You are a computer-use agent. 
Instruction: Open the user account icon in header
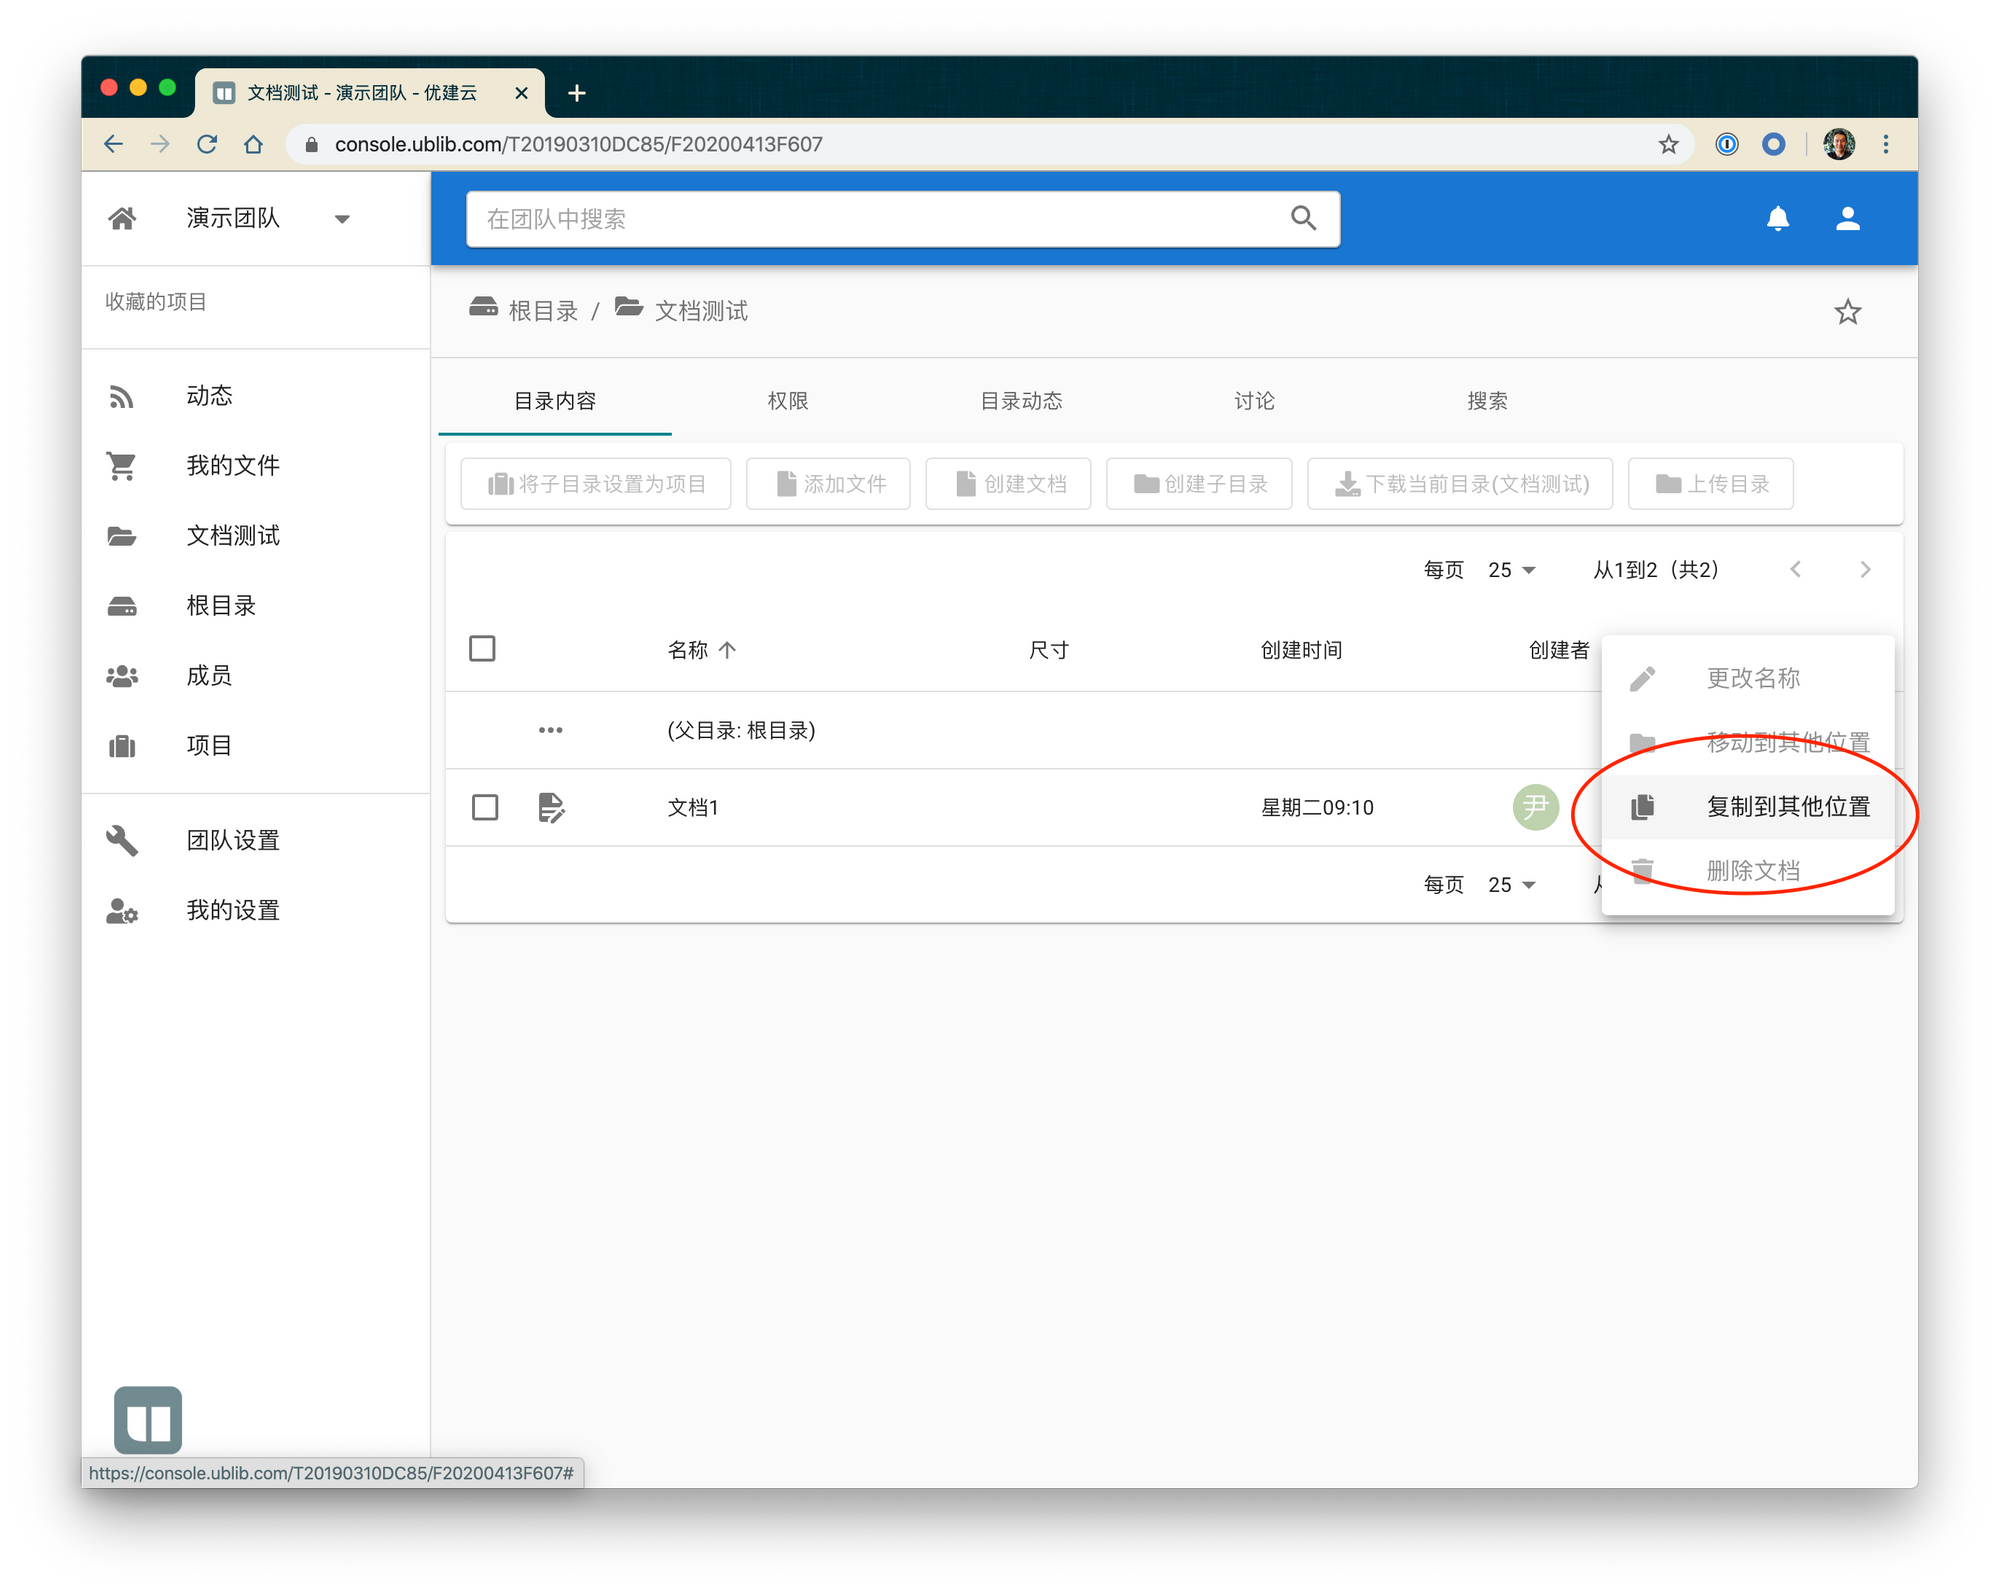[x=1847, y=218]
